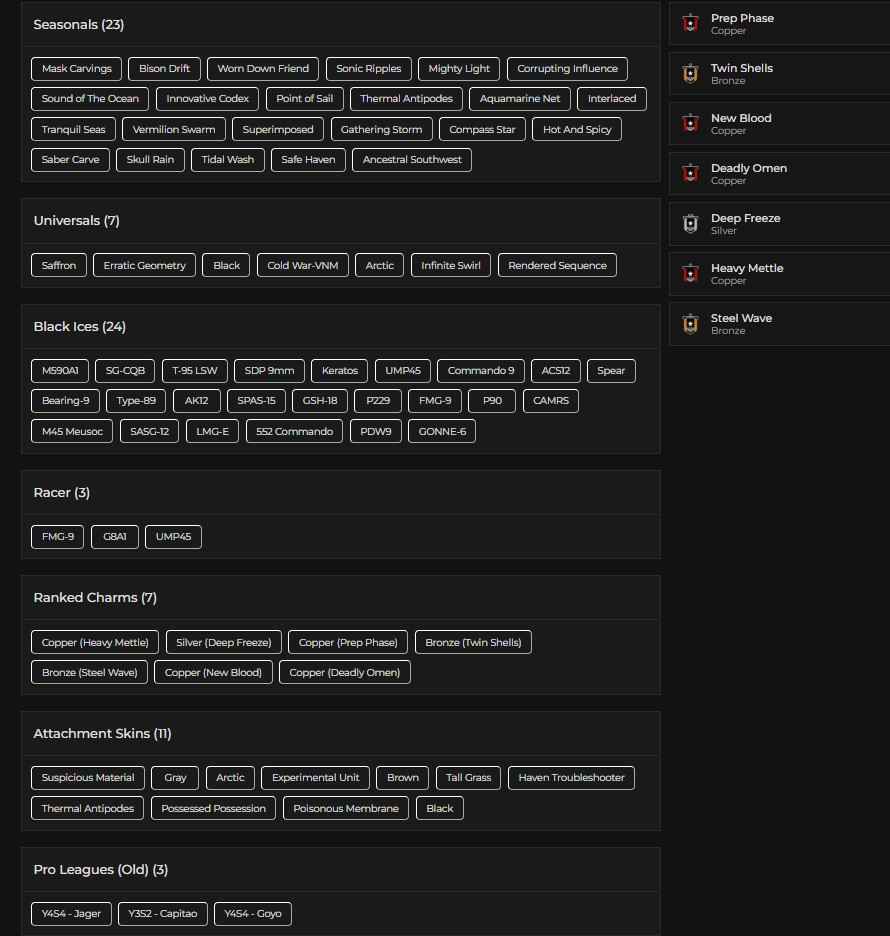Click the Interlaced tag
Screen dimensions: 890x936
coord(612,98)
